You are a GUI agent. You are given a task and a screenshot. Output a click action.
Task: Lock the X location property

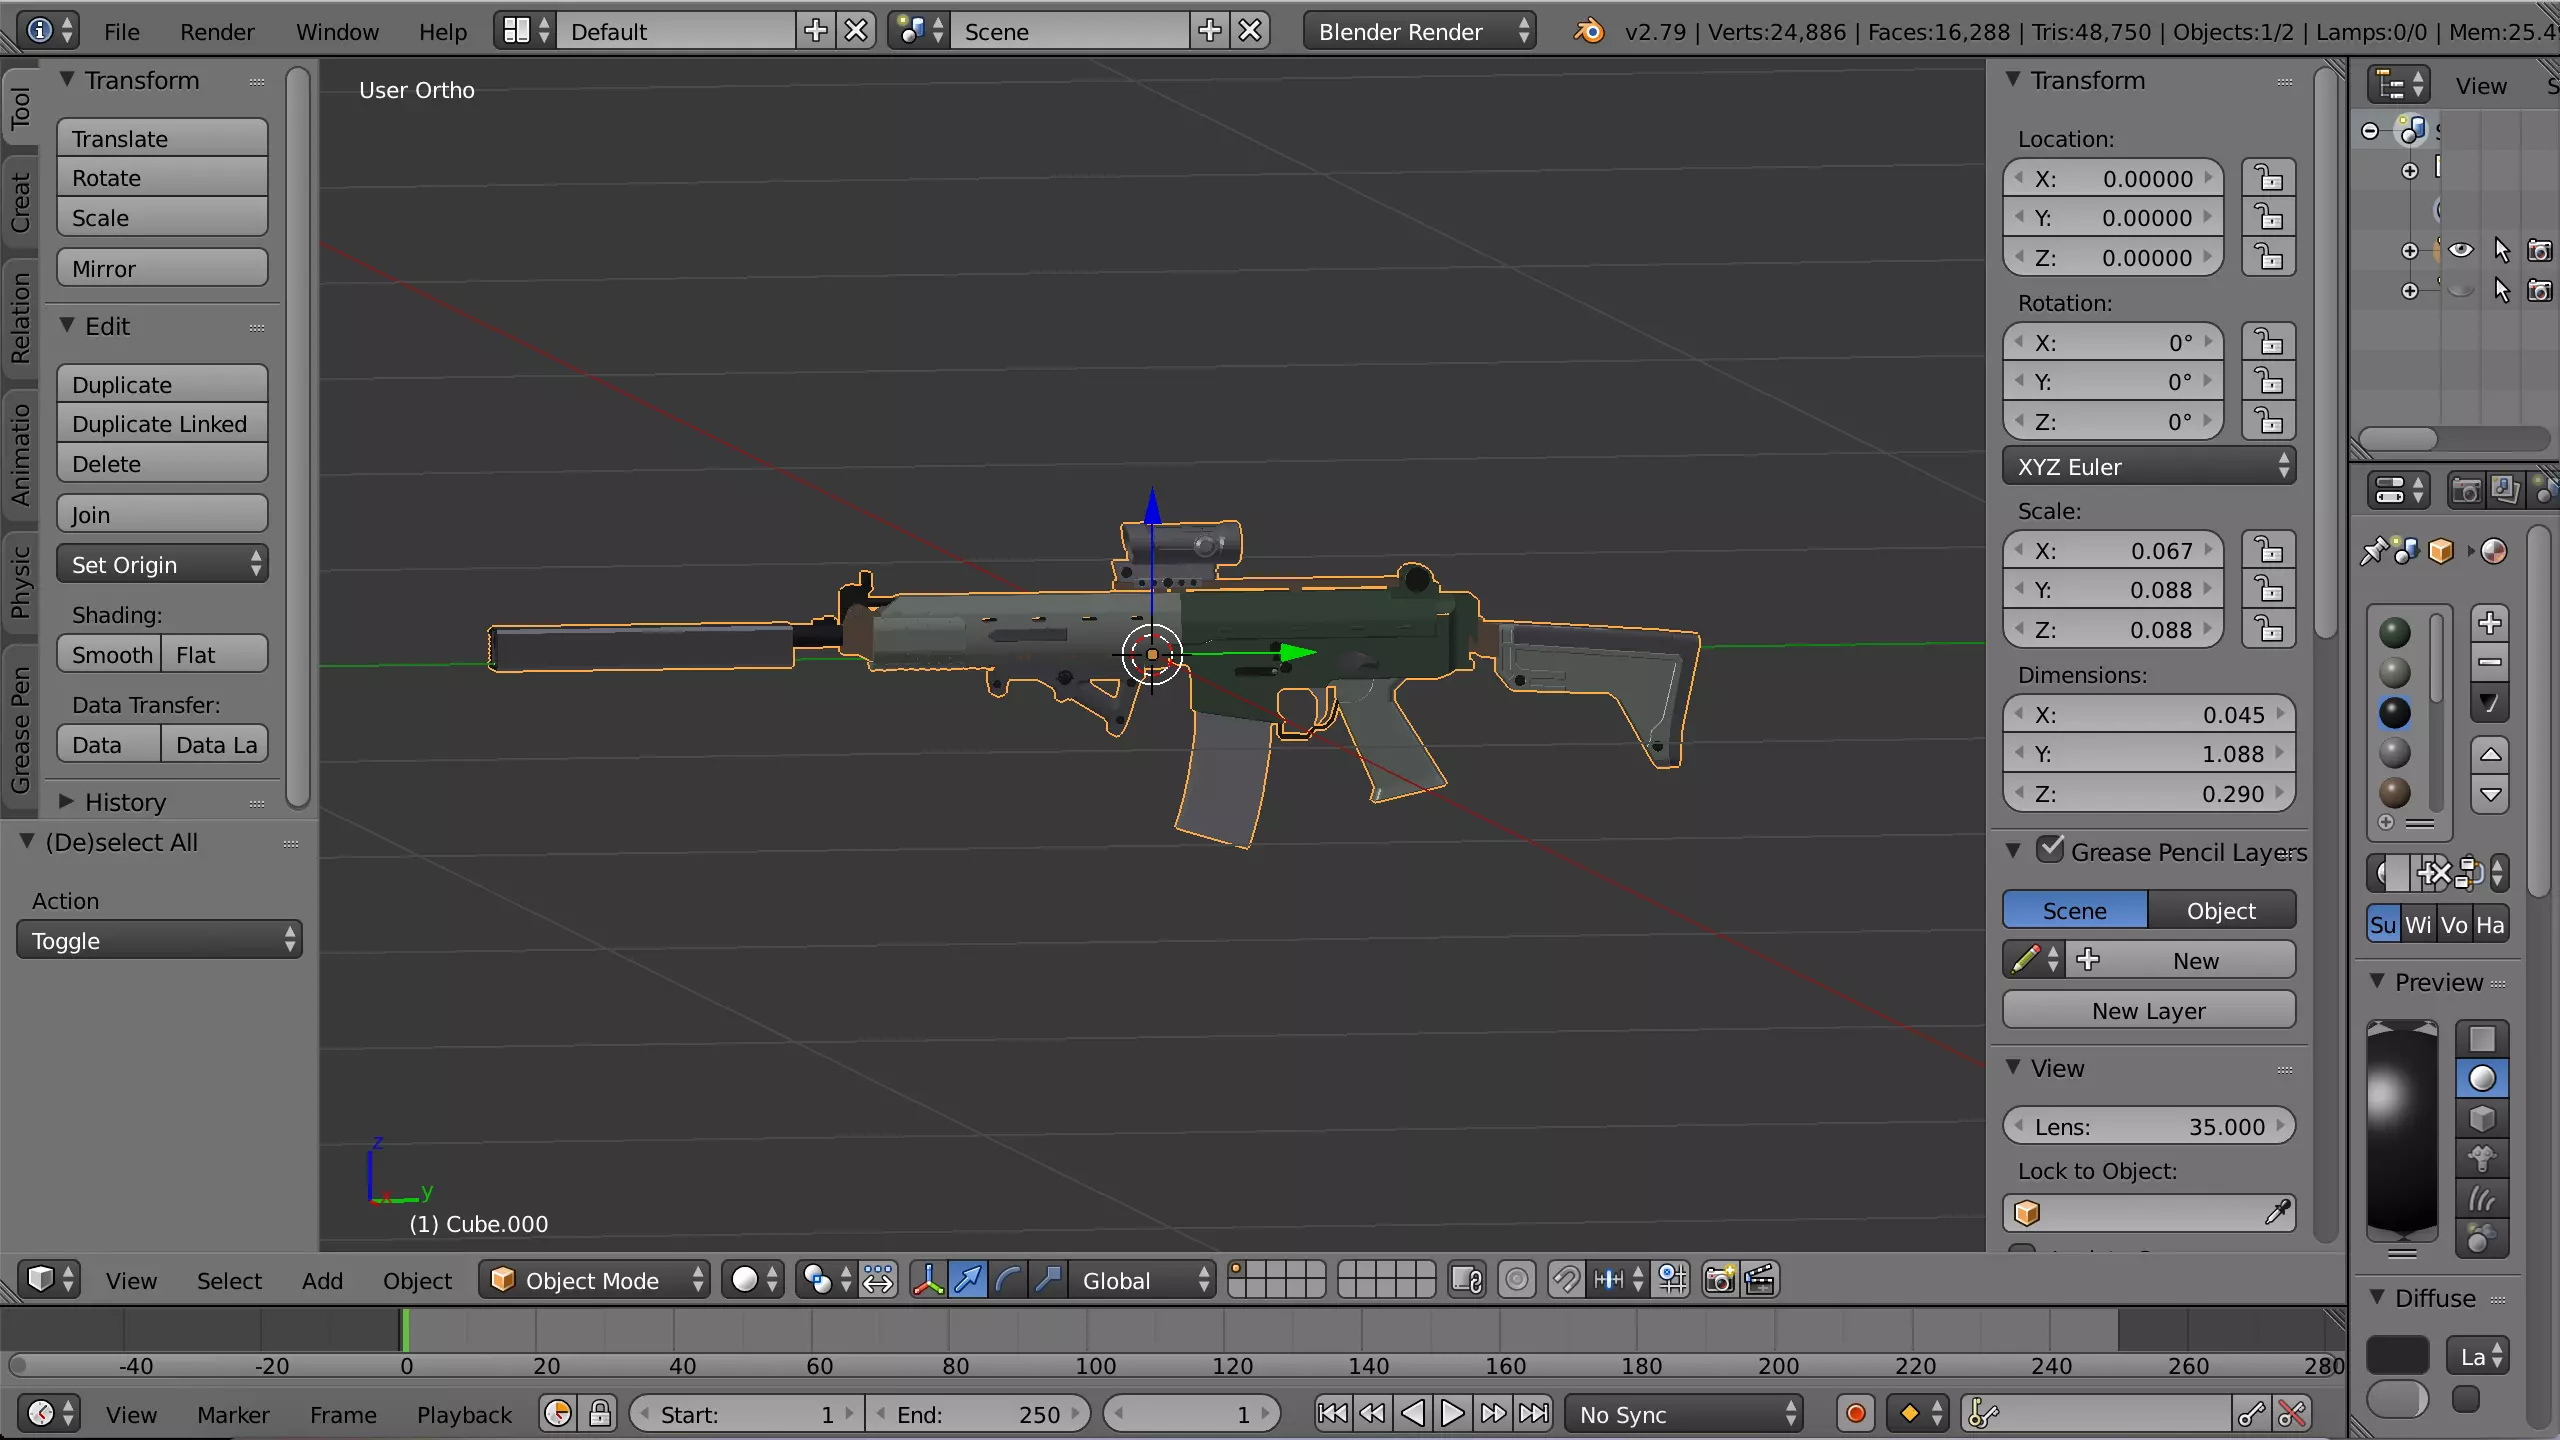[x=2268, y=179]
